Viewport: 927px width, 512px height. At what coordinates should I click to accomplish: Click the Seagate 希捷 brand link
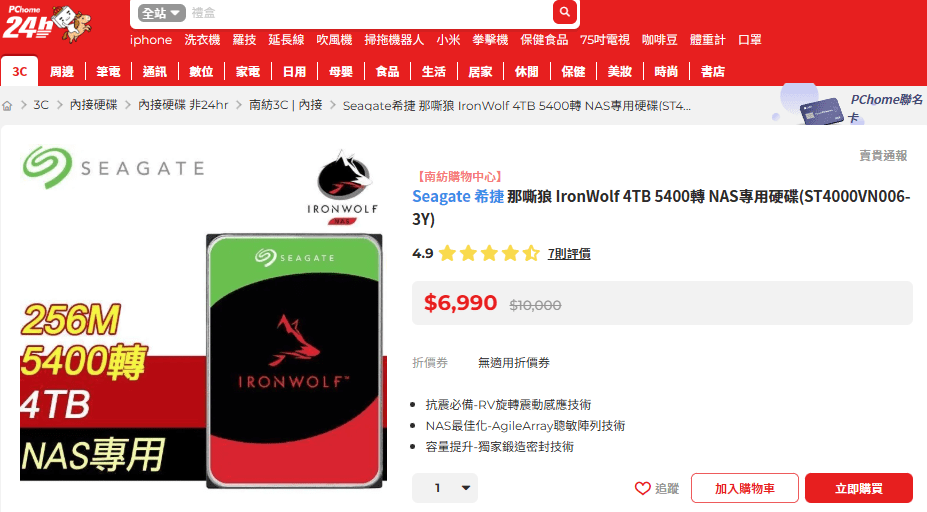458,196
